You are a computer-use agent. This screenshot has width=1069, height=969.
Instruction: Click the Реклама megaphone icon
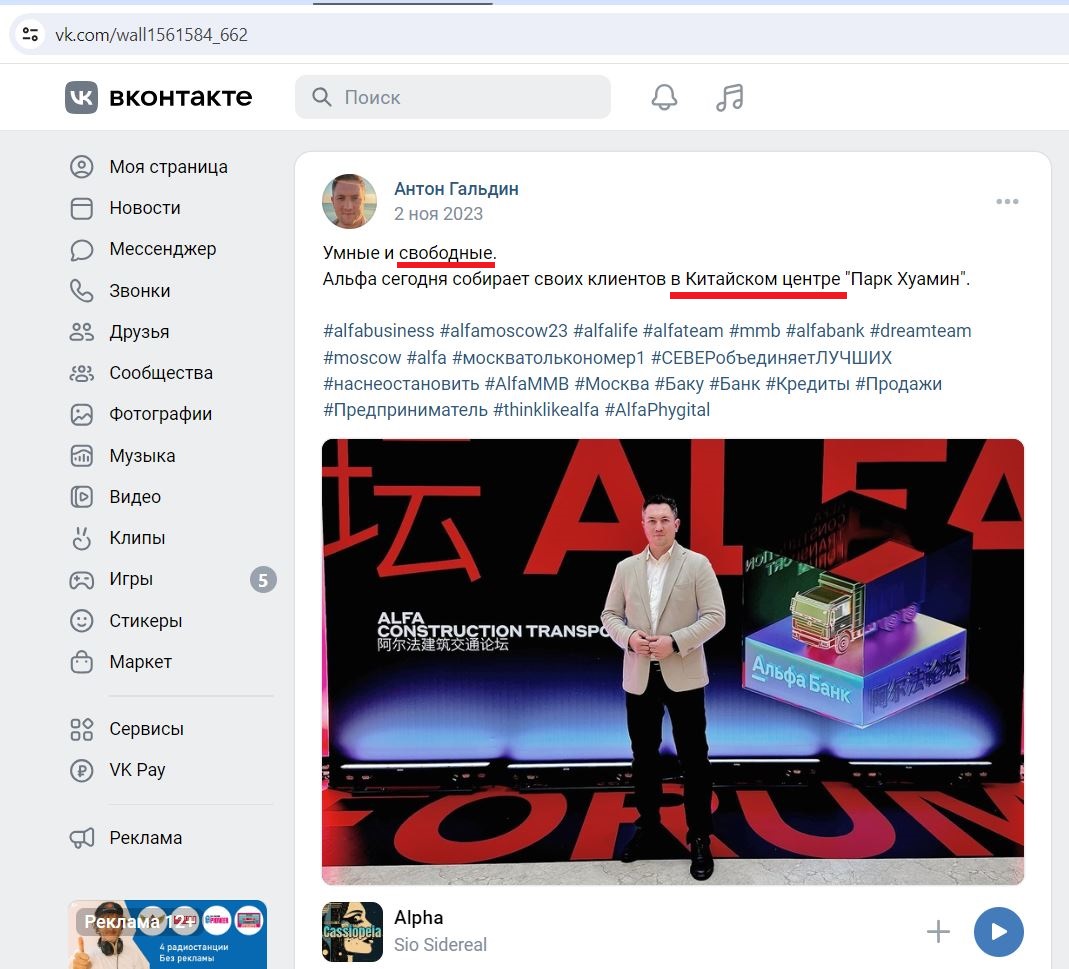[x=82, y=837]
